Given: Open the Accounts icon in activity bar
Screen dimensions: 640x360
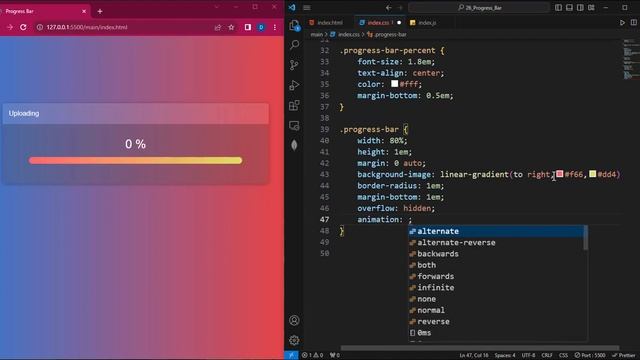Looking at the screenshot, I should [294, 320].
